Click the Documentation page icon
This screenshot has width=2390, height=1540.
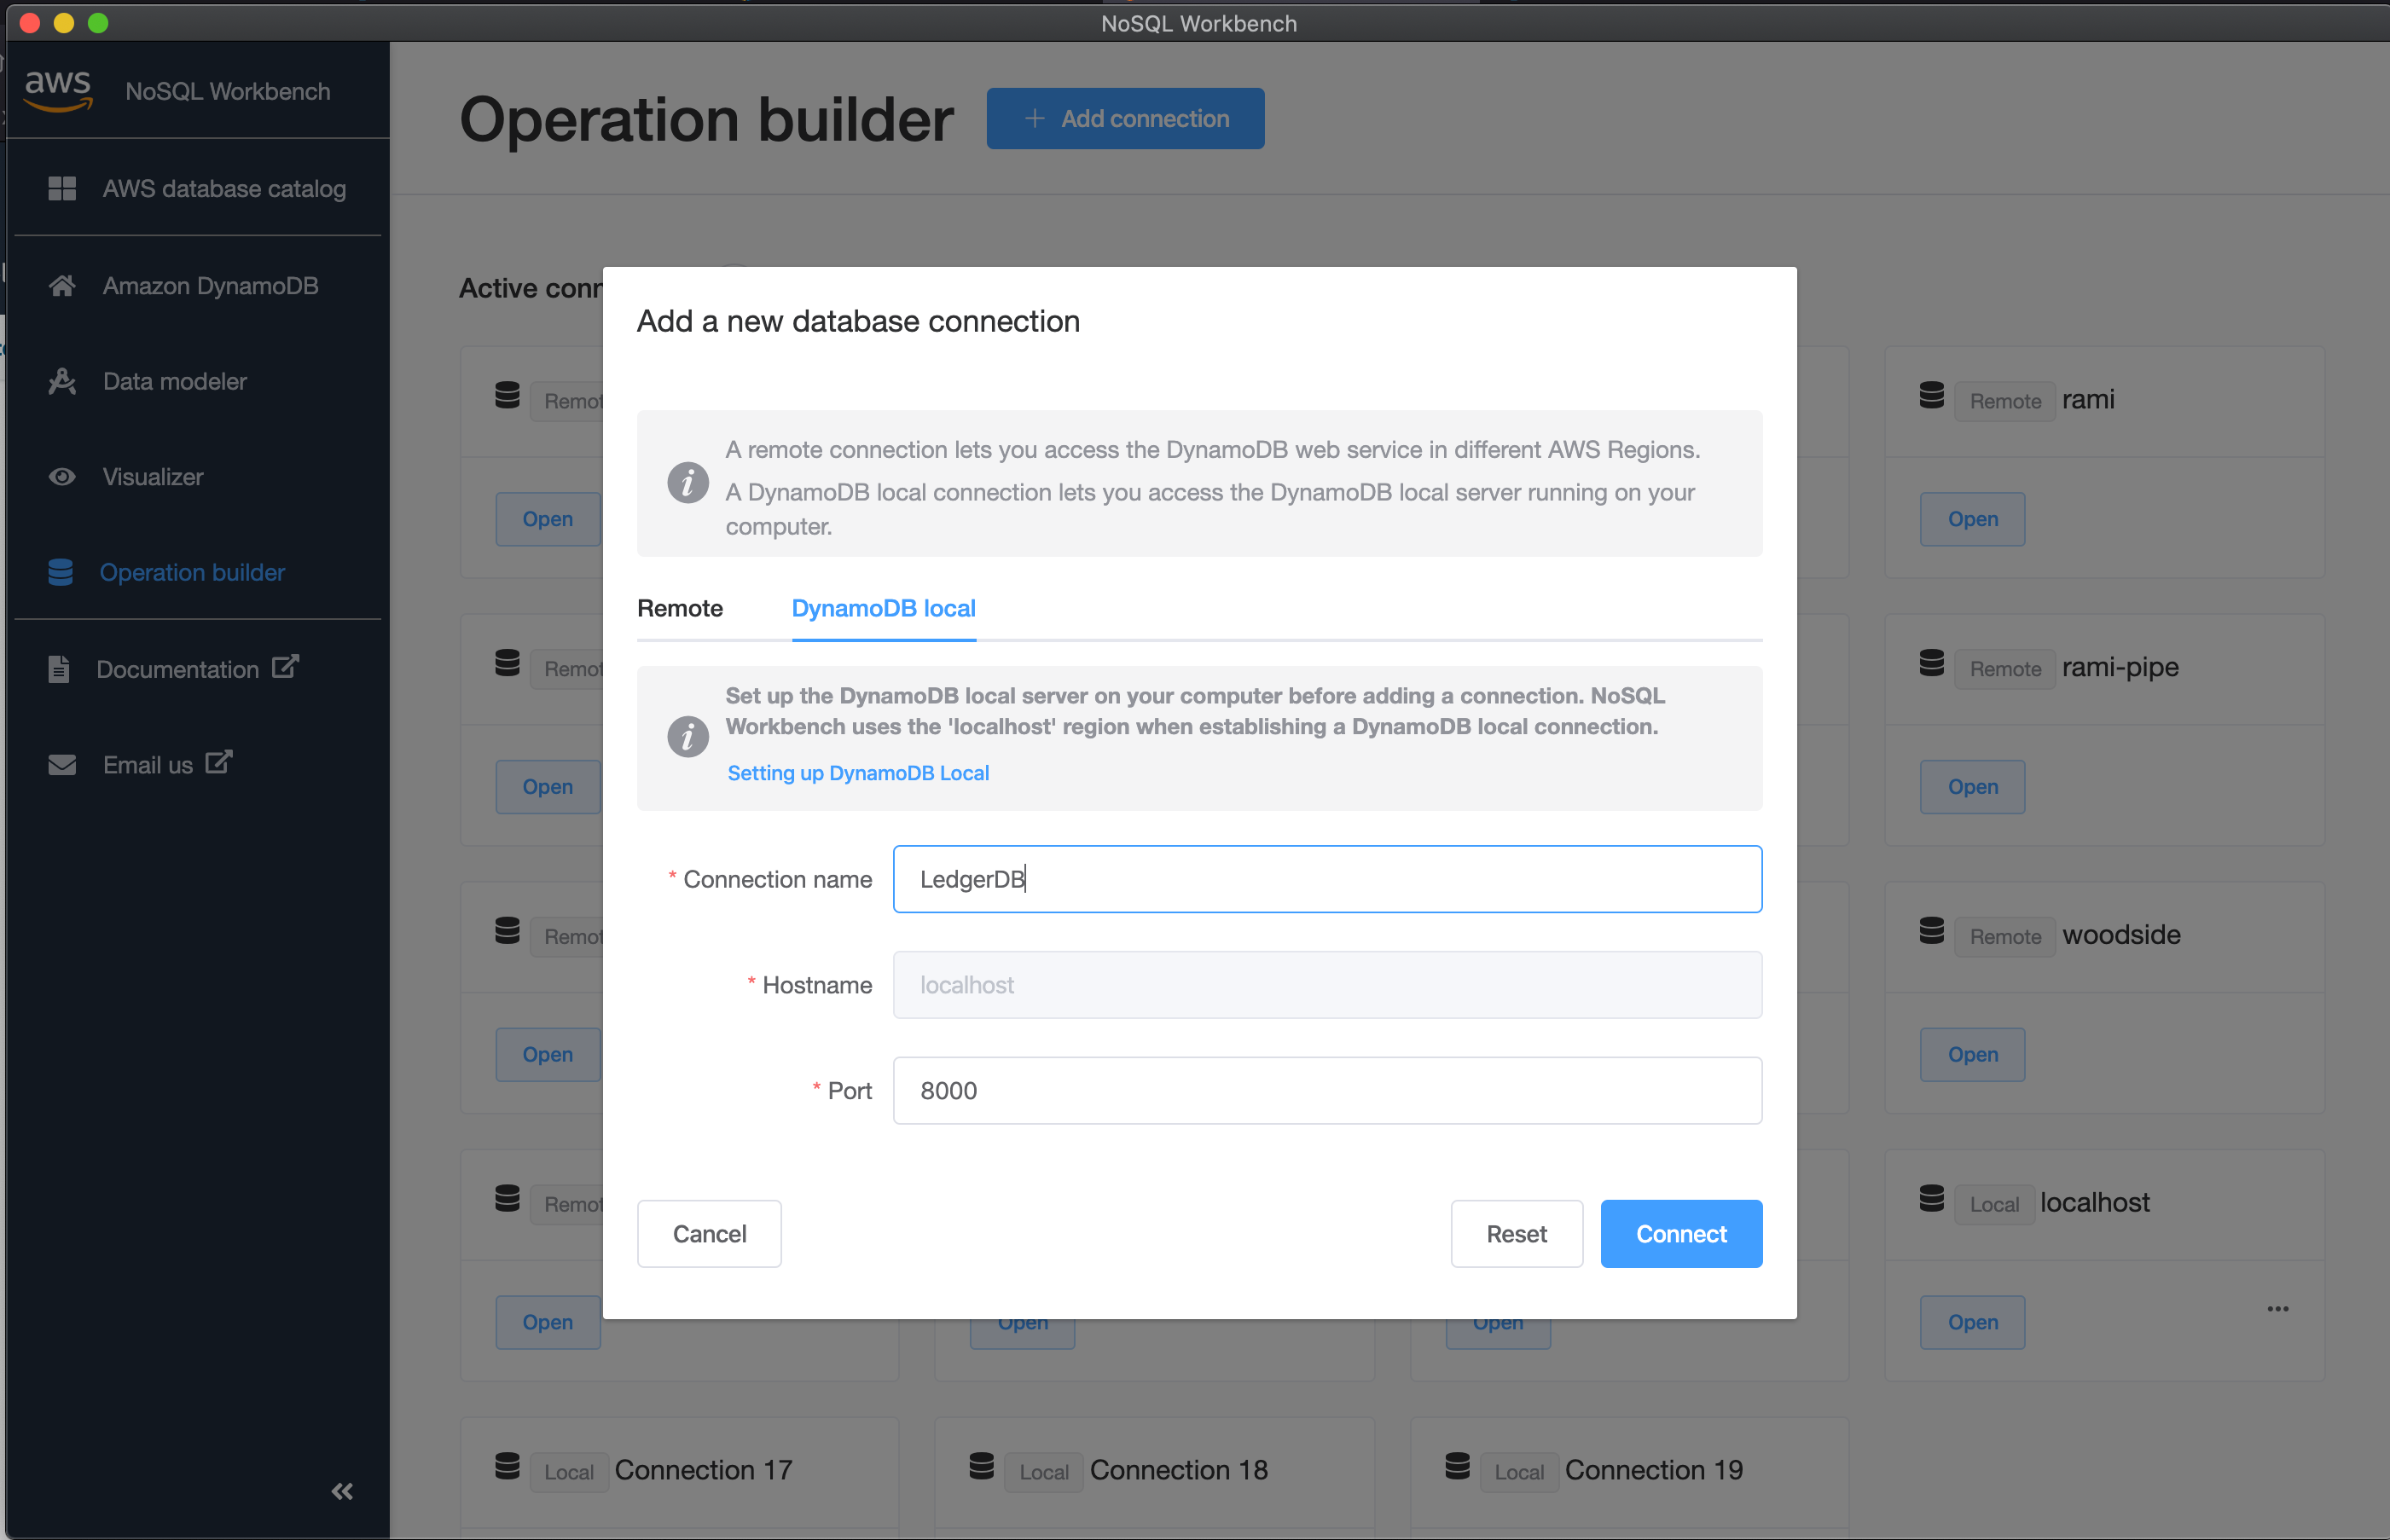(x=59, y=669)
